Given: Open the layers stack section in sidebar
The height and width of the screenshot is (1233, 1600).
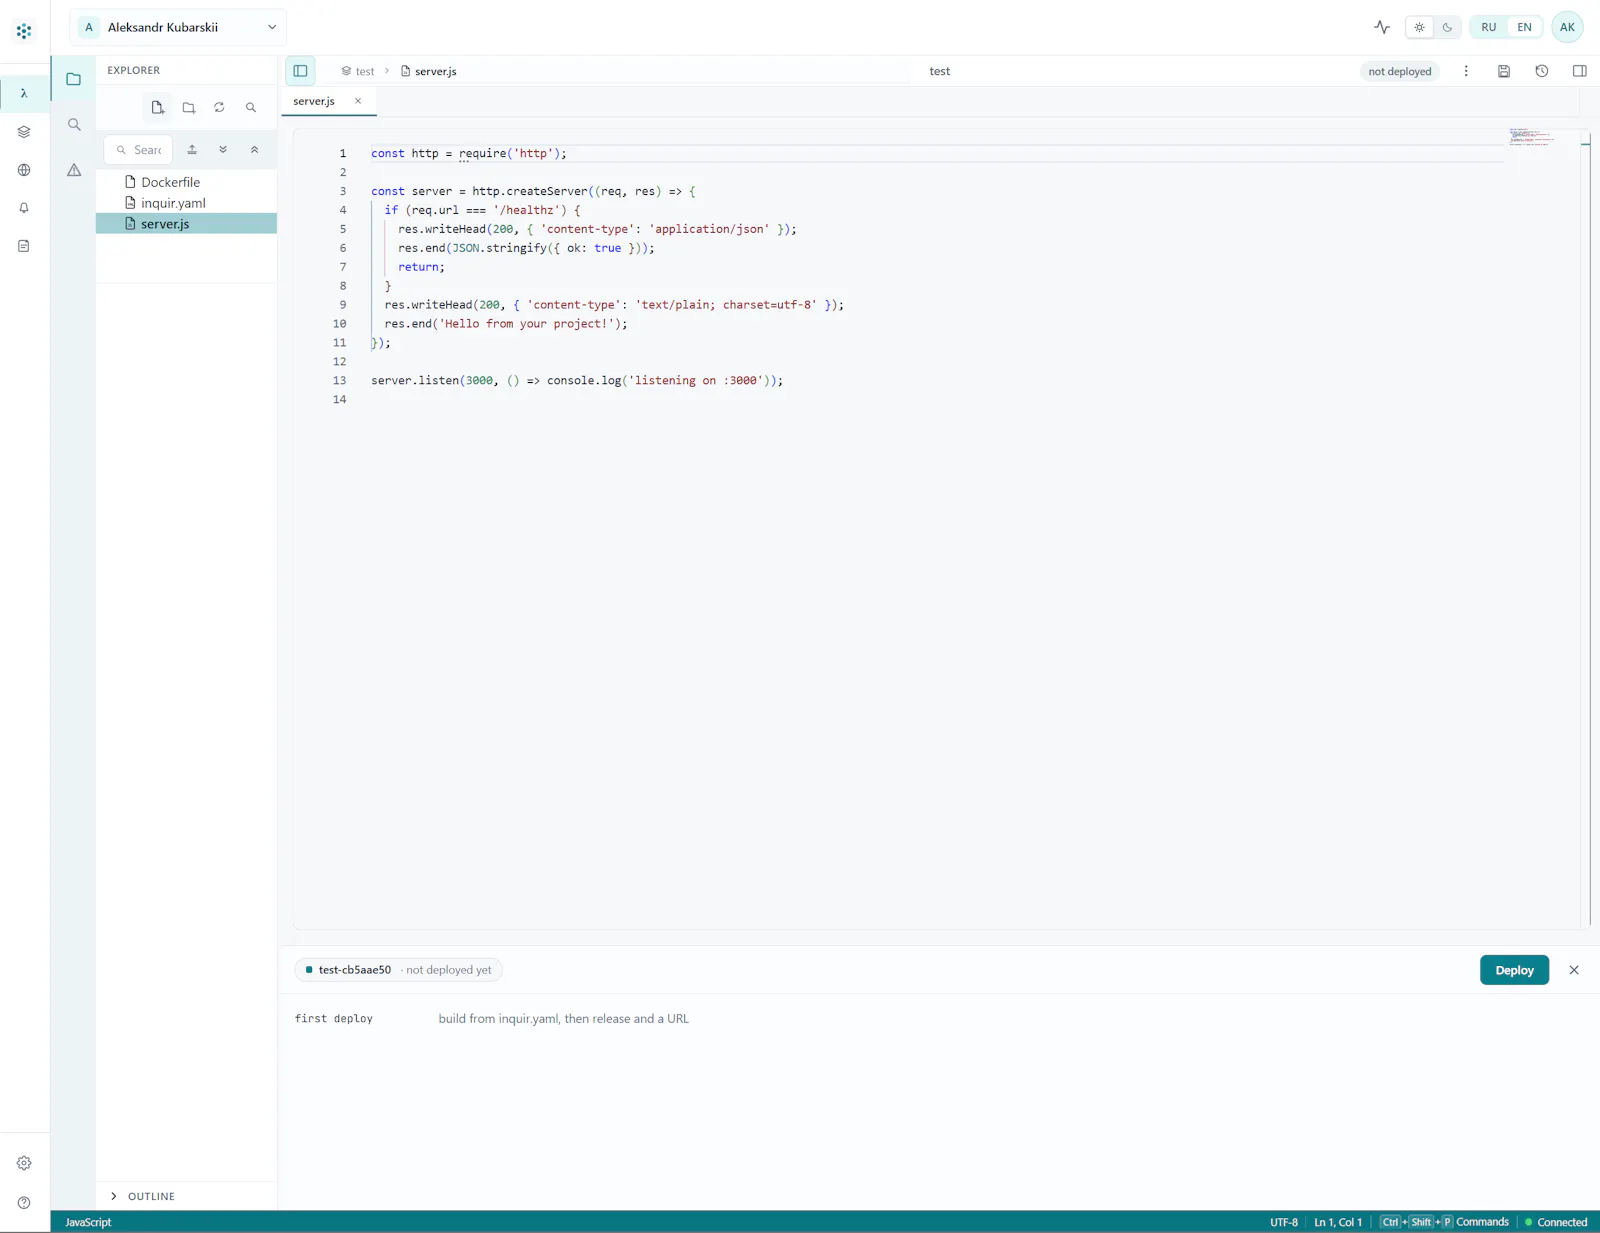Looking at the screenshot, I should click(x=24, y=132).
